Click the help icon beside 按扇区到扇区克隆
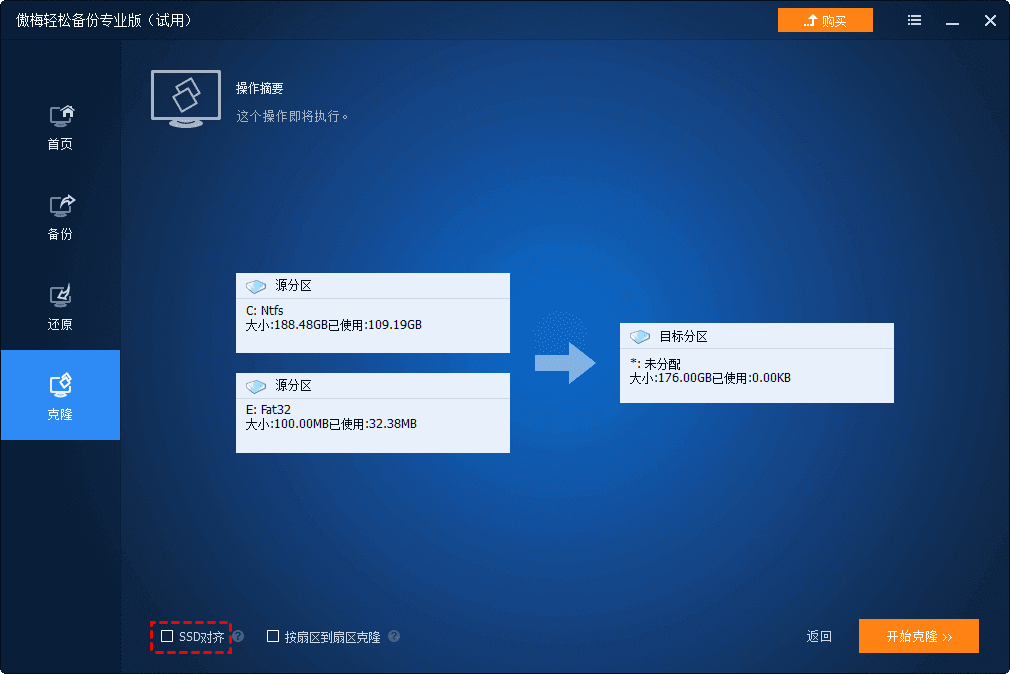1010x674 pixels. pyautogui.click(x=394, y=636)
